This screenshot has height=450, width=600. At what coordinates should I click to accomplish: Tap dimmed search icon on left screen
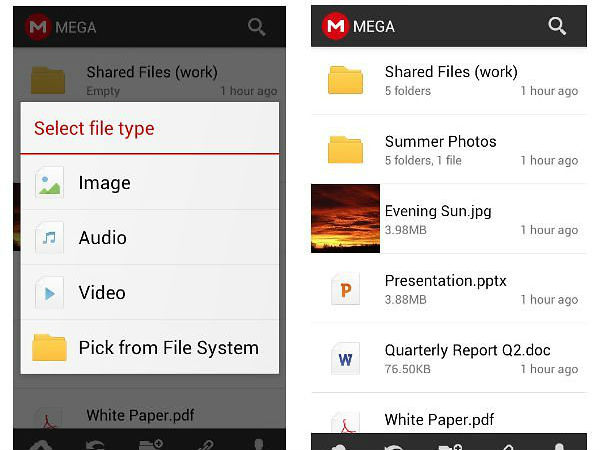(257, 27)
